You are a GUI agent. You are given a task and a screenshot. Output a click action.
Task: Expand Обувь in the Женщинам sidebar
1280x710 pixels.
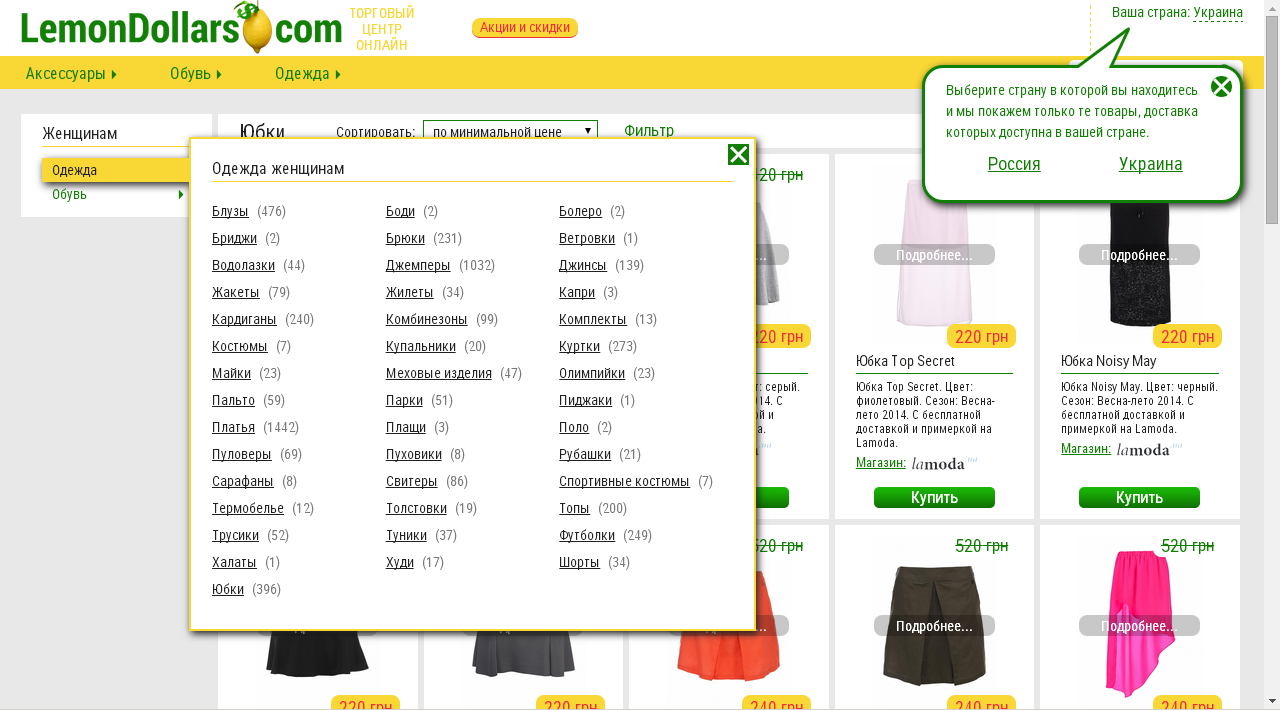pyautogui.click(x=116, y=194)
